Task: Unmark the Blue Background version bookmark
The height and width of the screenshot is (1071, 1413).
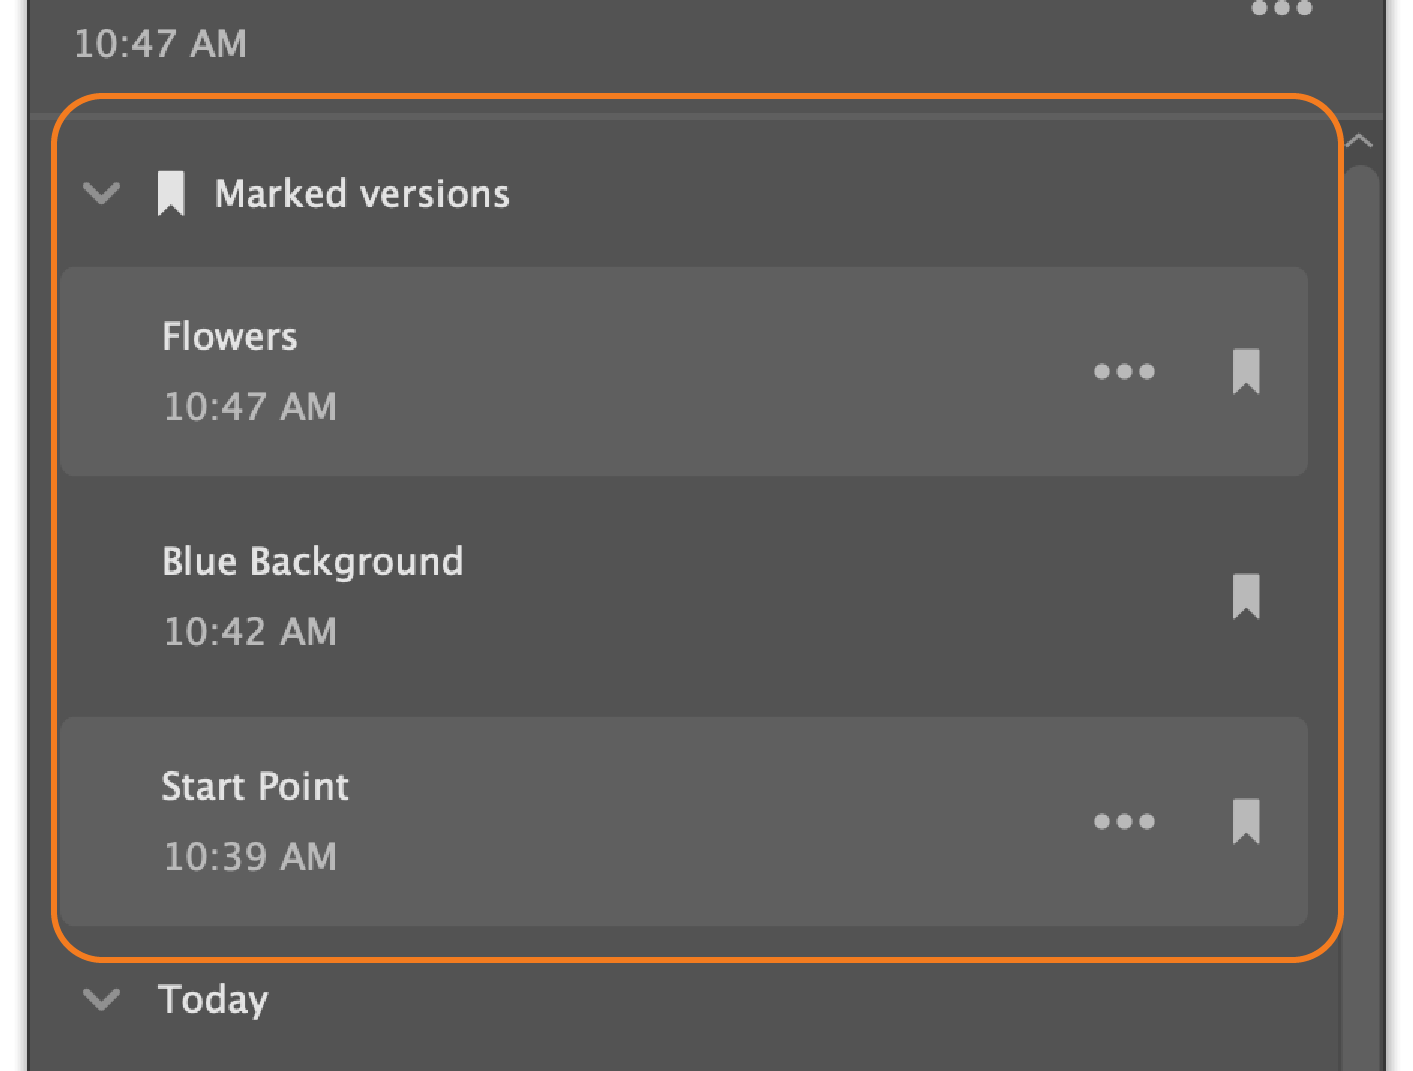Action: point(1246,597)
